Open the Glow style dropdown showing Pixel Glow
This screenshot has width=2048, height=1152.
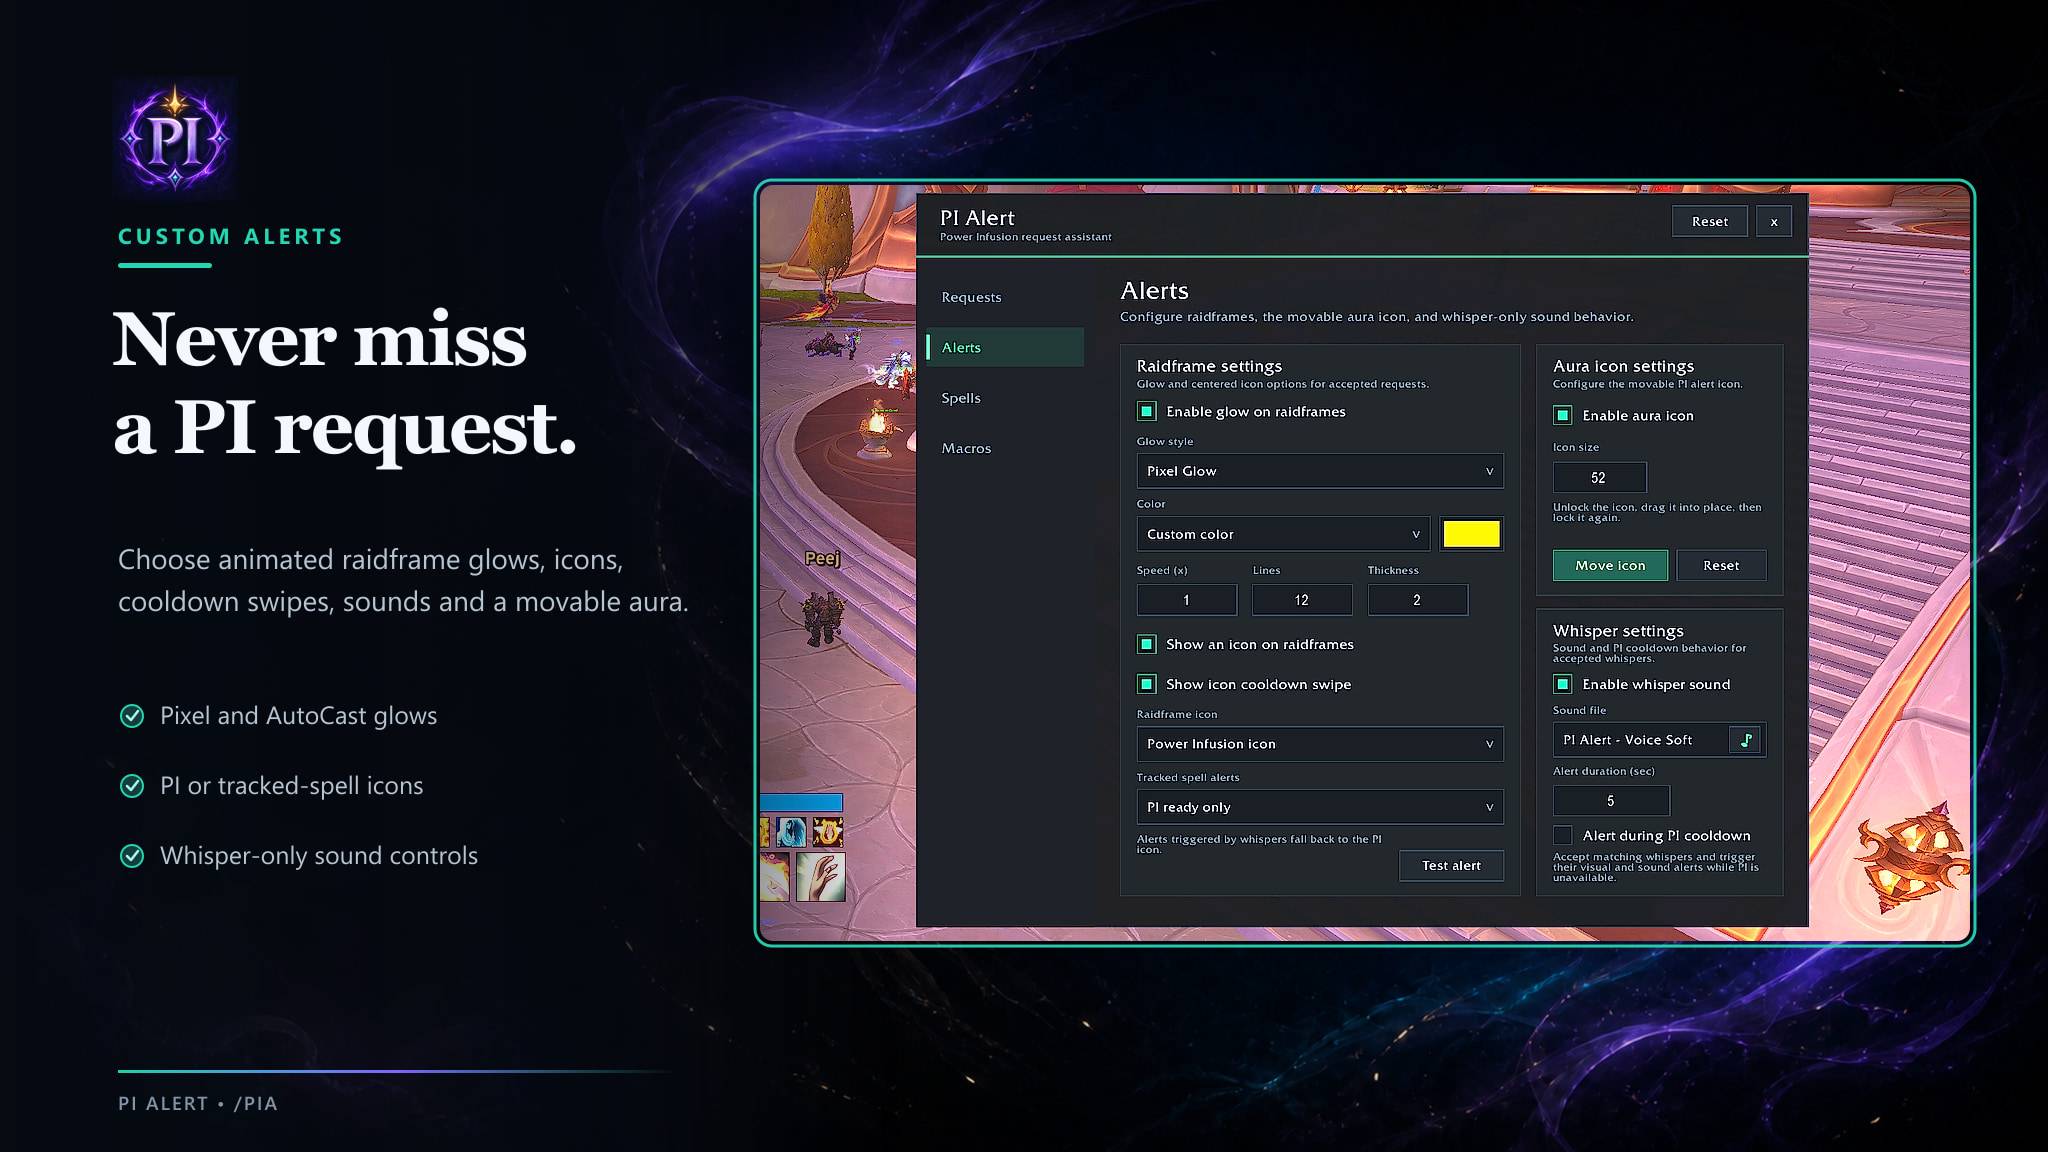coord(1320,471)
